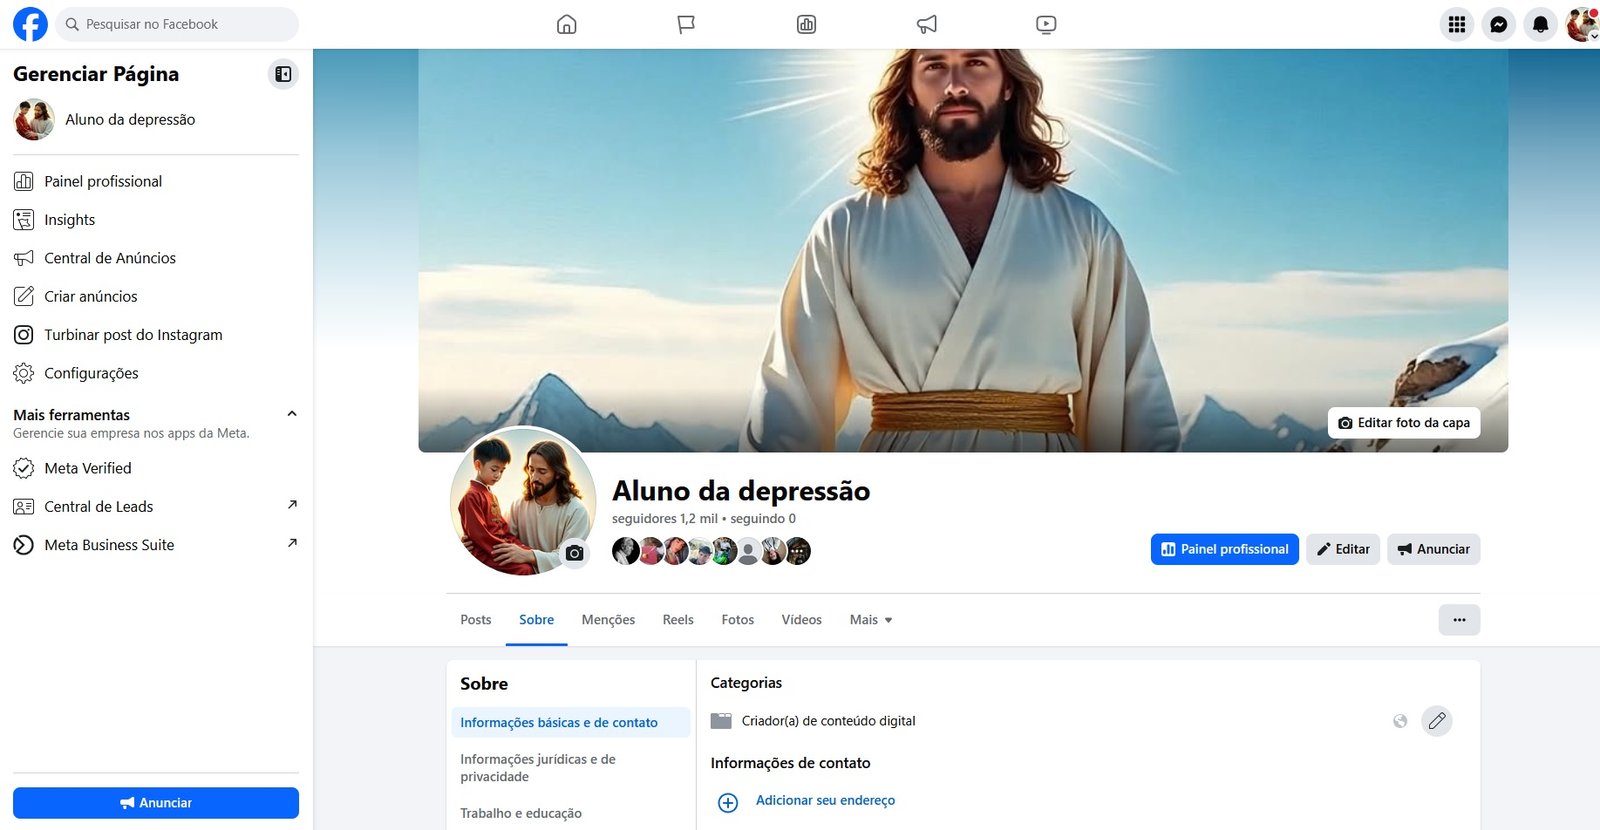Open the account profile avatar menu
The height and width of the screenshot is (830, 1600).
pos(1582,24)
